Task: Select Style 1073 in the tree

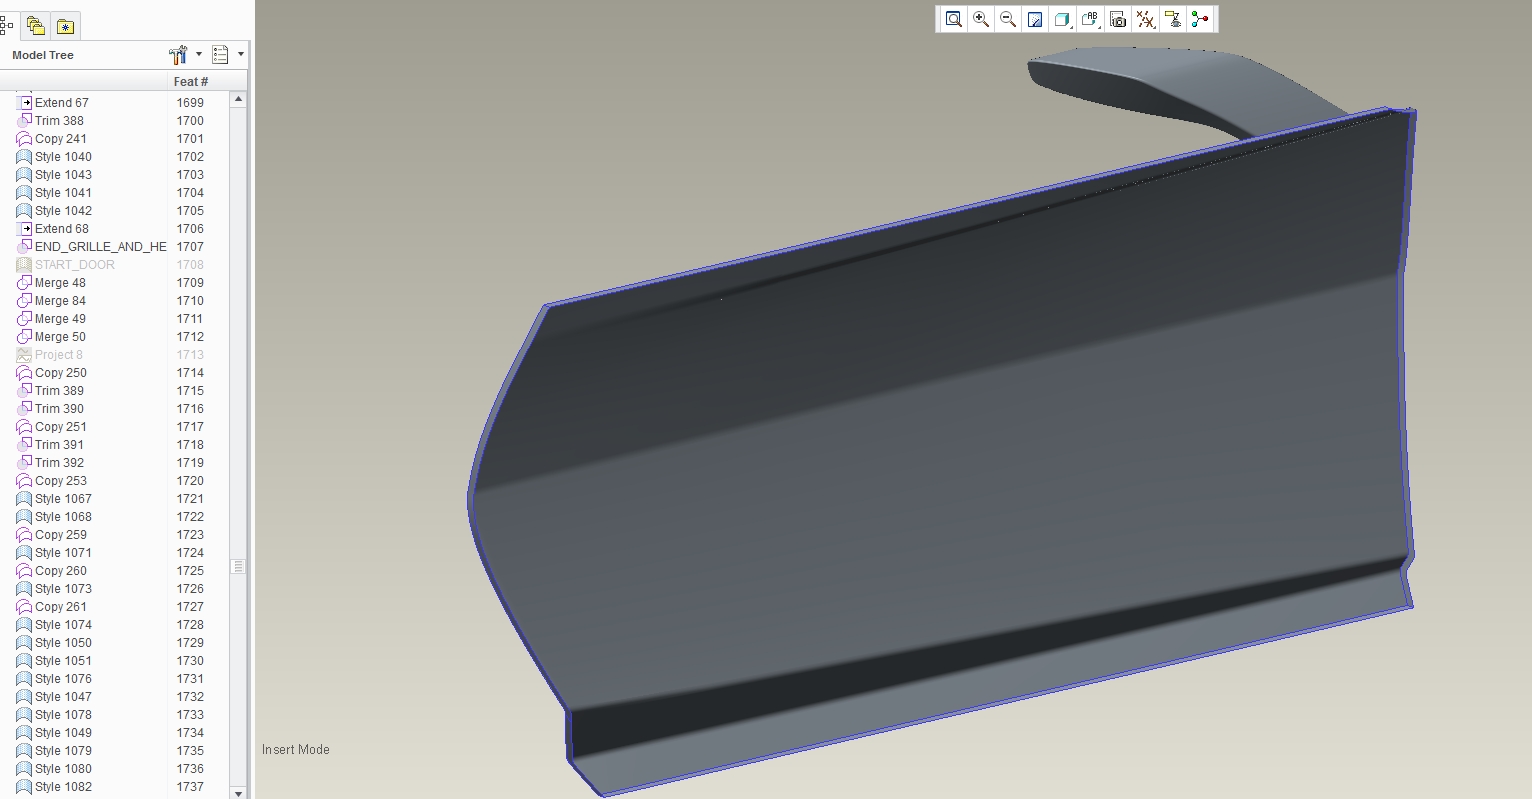Action: tap(63, 589)
